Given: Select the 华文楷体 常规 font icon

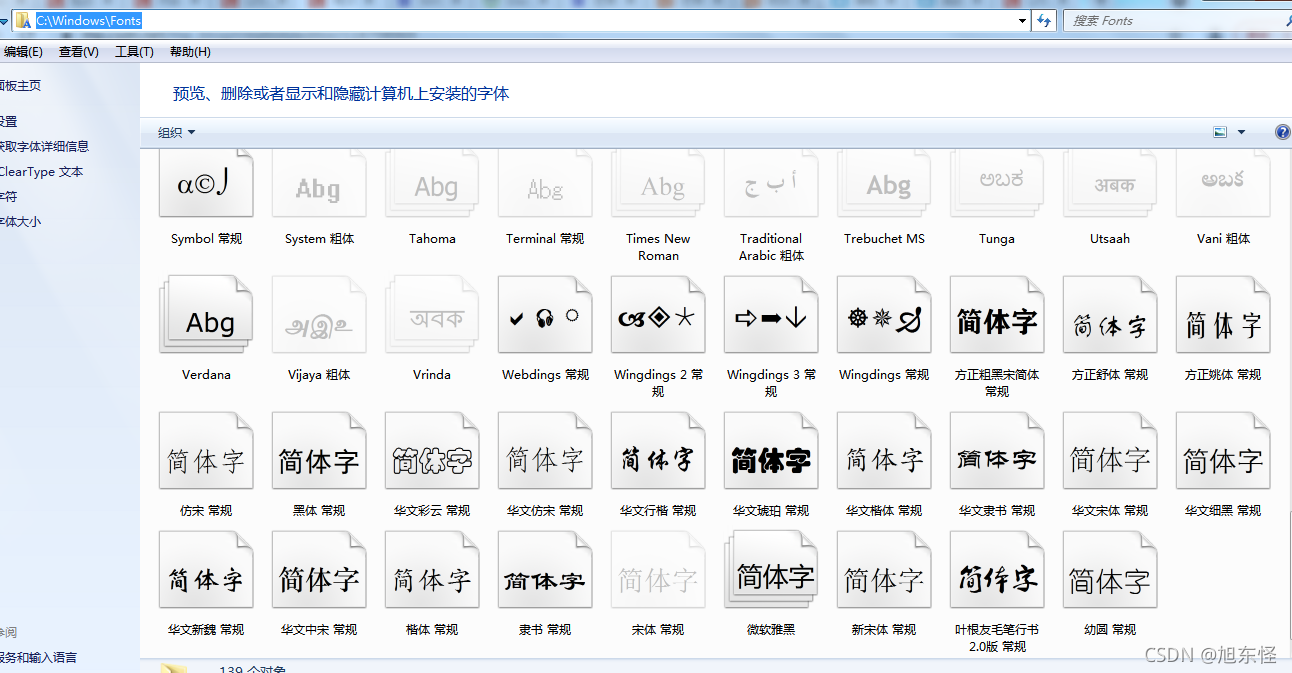Looking at the screenshot, I should point(884,451).
